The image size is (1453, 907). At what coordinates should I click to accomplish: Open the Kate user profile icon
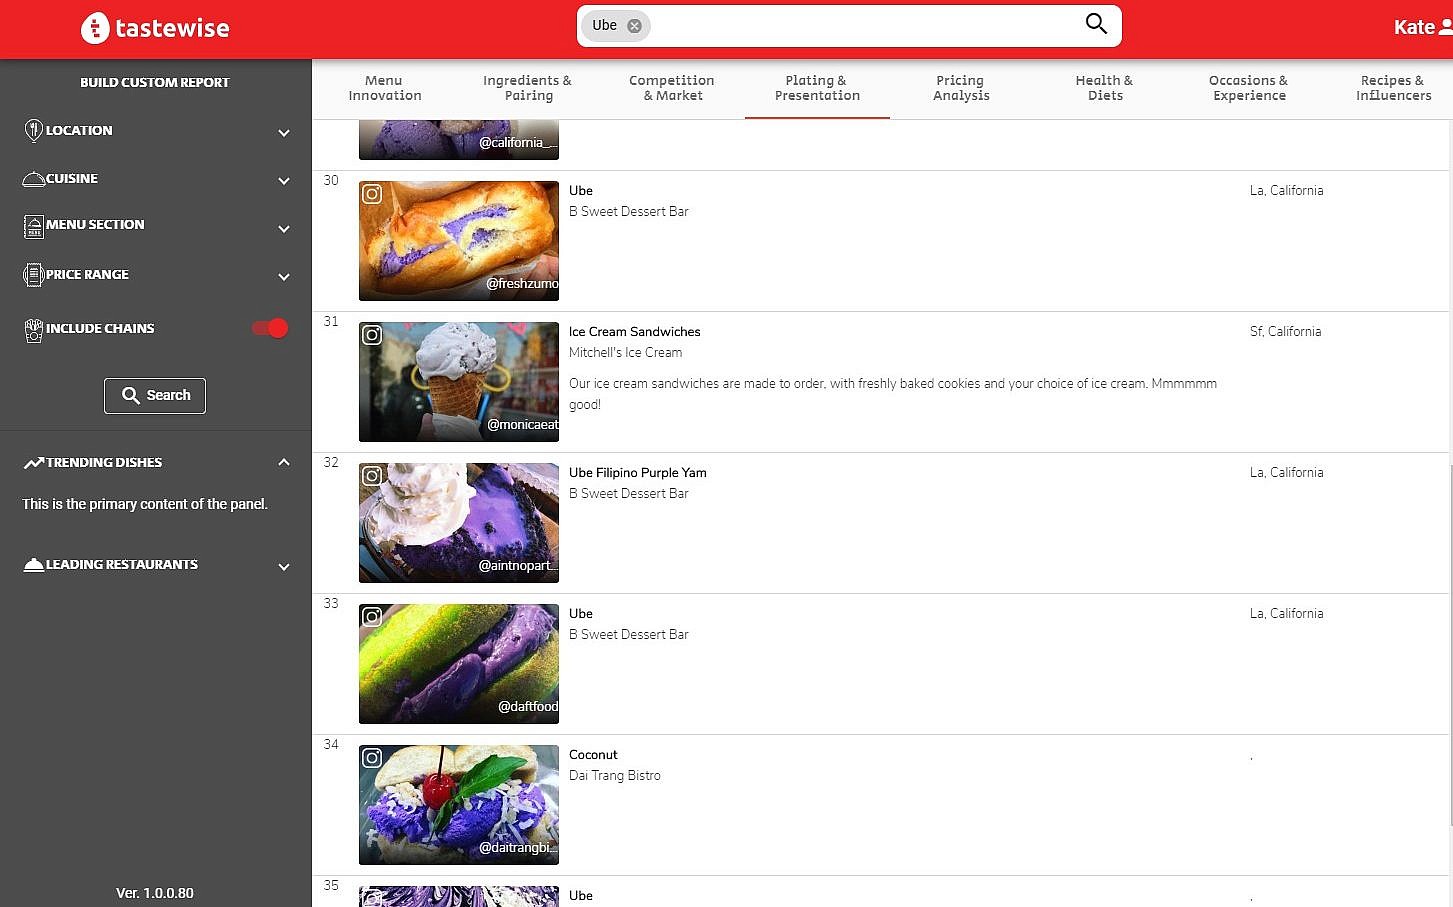point(1446,27)
